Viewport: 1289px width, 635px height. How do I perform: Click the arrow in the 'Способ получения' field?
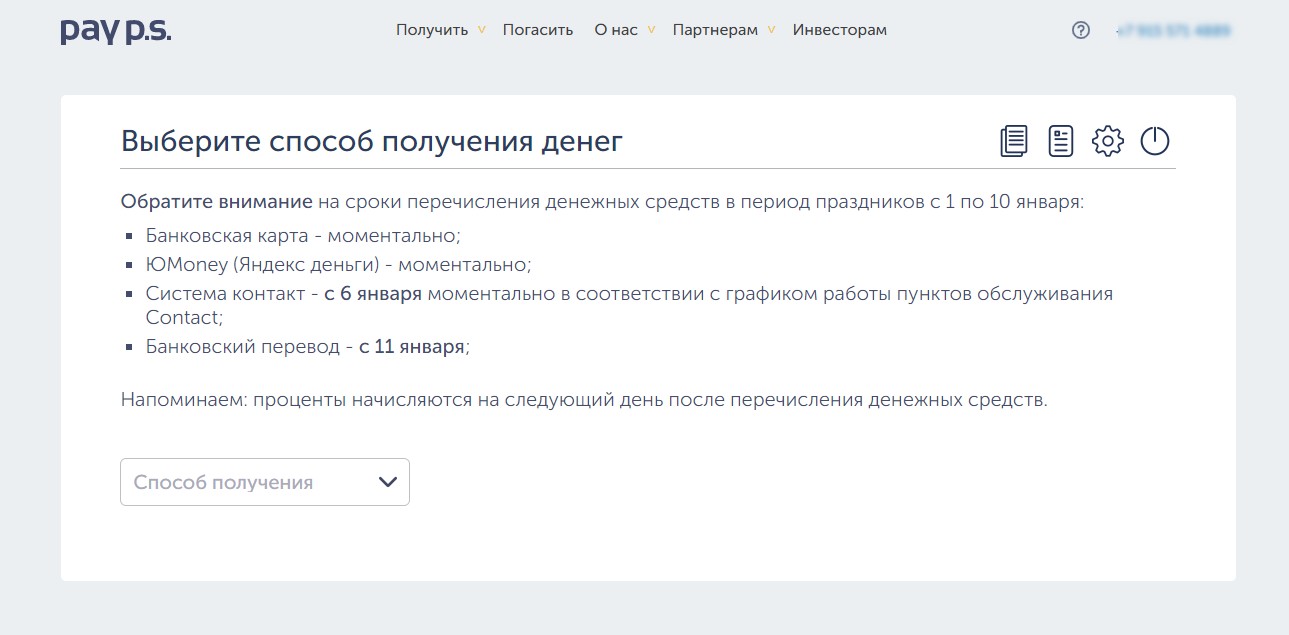[388, 482]
